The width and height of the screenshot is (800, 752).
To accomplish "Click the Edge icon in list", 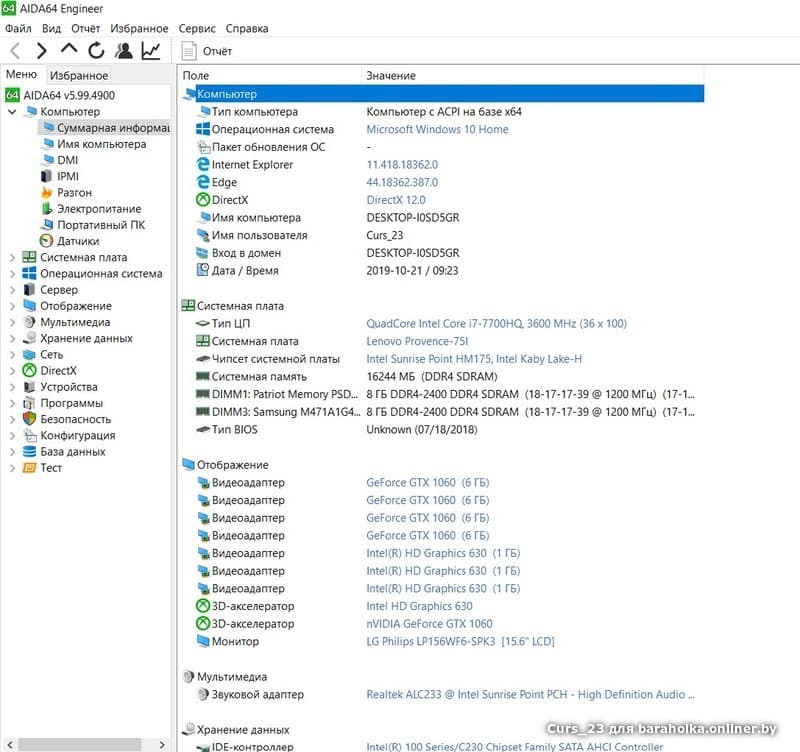I will coord(203,182).
